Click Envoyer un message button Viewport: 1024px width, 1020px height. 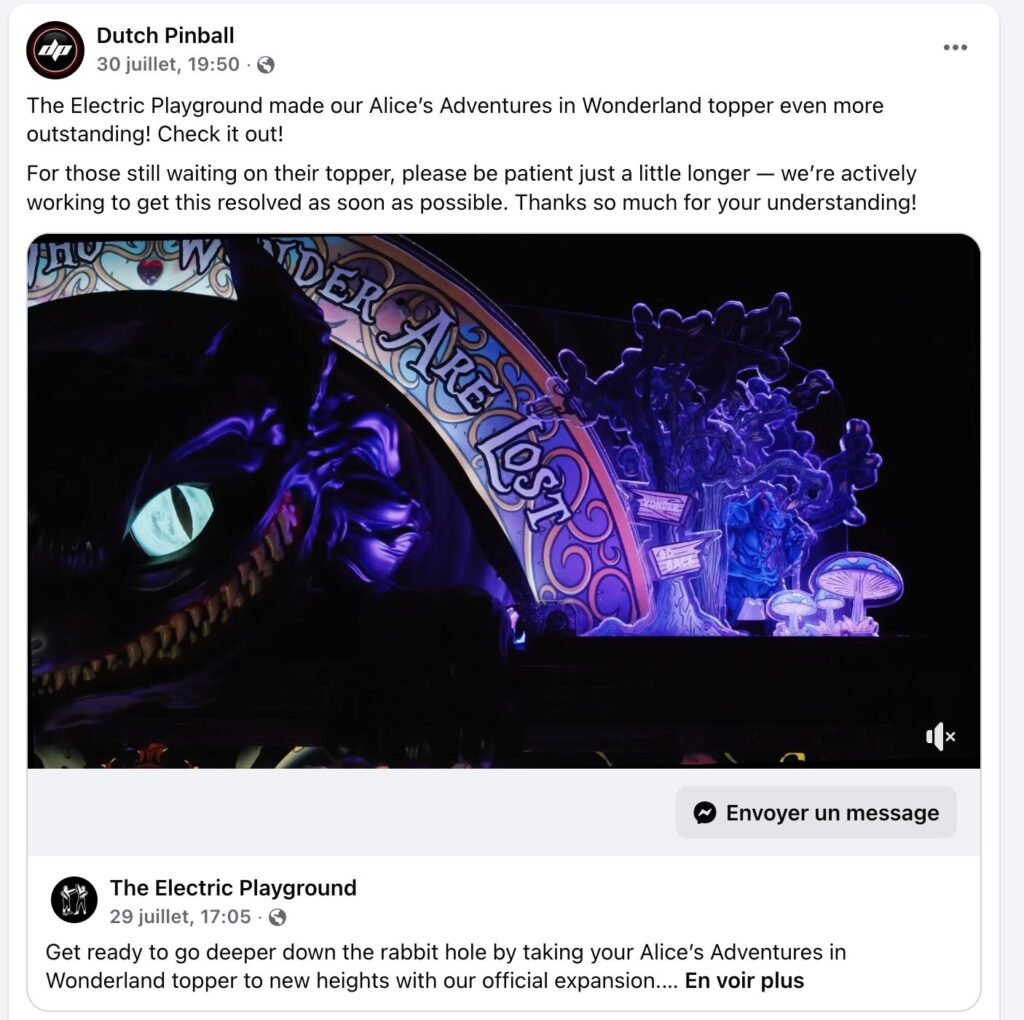point(816,812)
